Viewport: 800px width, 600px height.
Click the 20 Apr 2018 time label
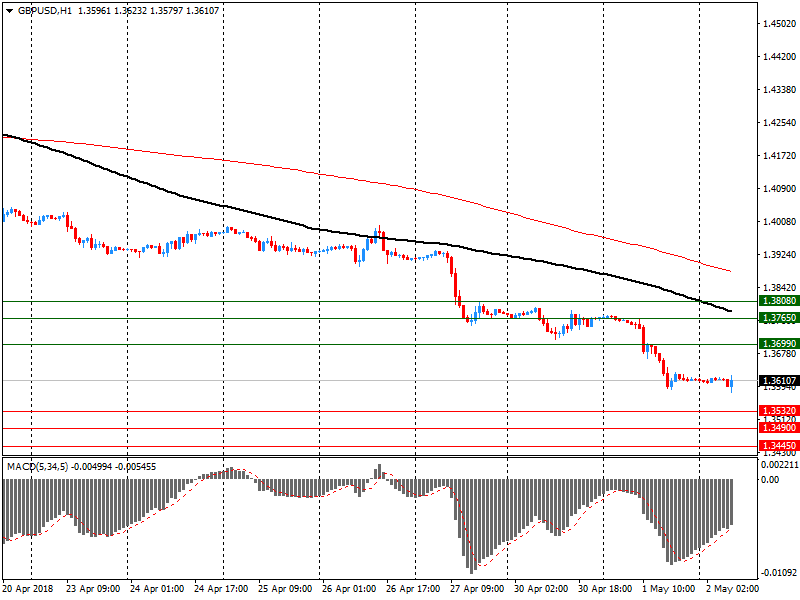(x=28, y=590)
